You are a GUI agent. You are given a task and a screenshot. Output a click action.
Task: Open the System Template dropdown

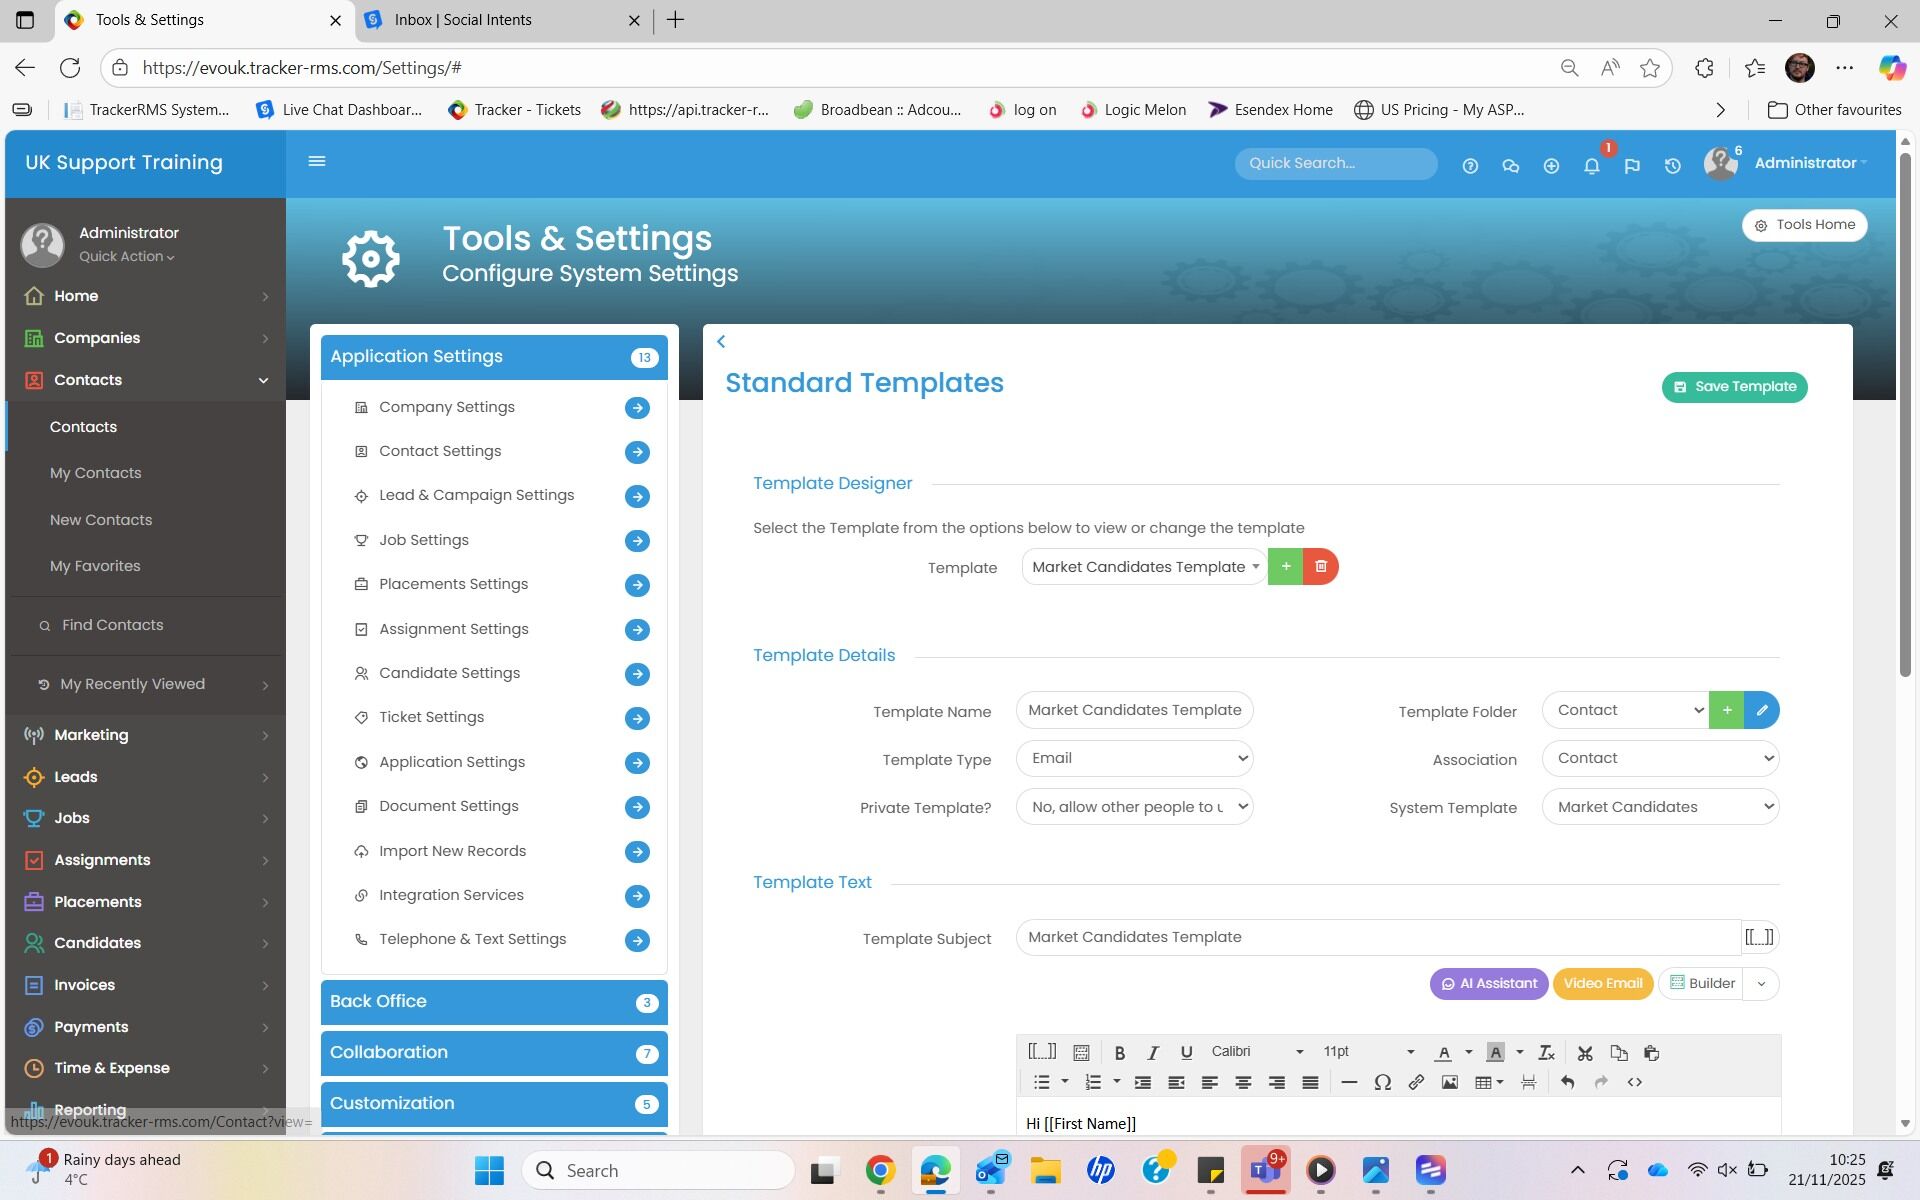(x=1660, y=807)
